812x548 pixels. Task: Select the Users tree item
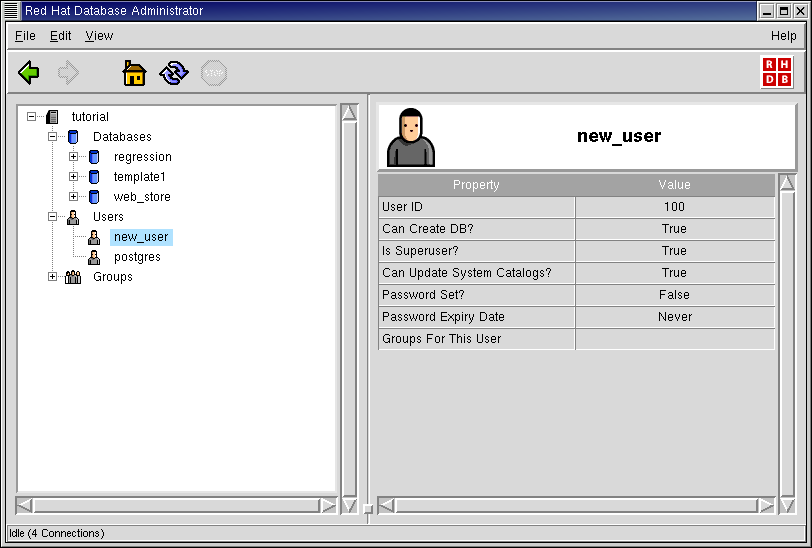[108, 217]
